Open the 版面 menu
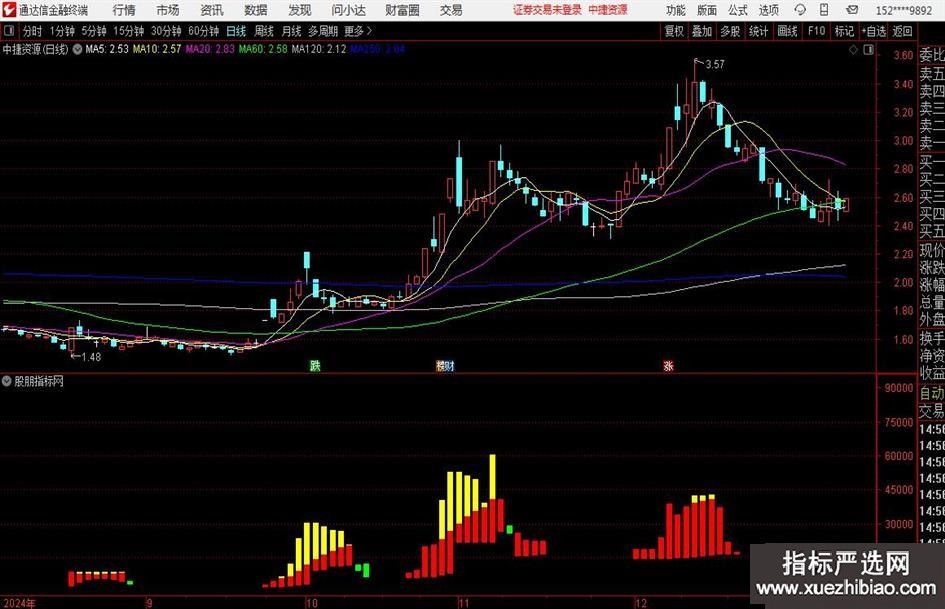The width and height of the screenshot is (945, 609). tap(706, 10)
